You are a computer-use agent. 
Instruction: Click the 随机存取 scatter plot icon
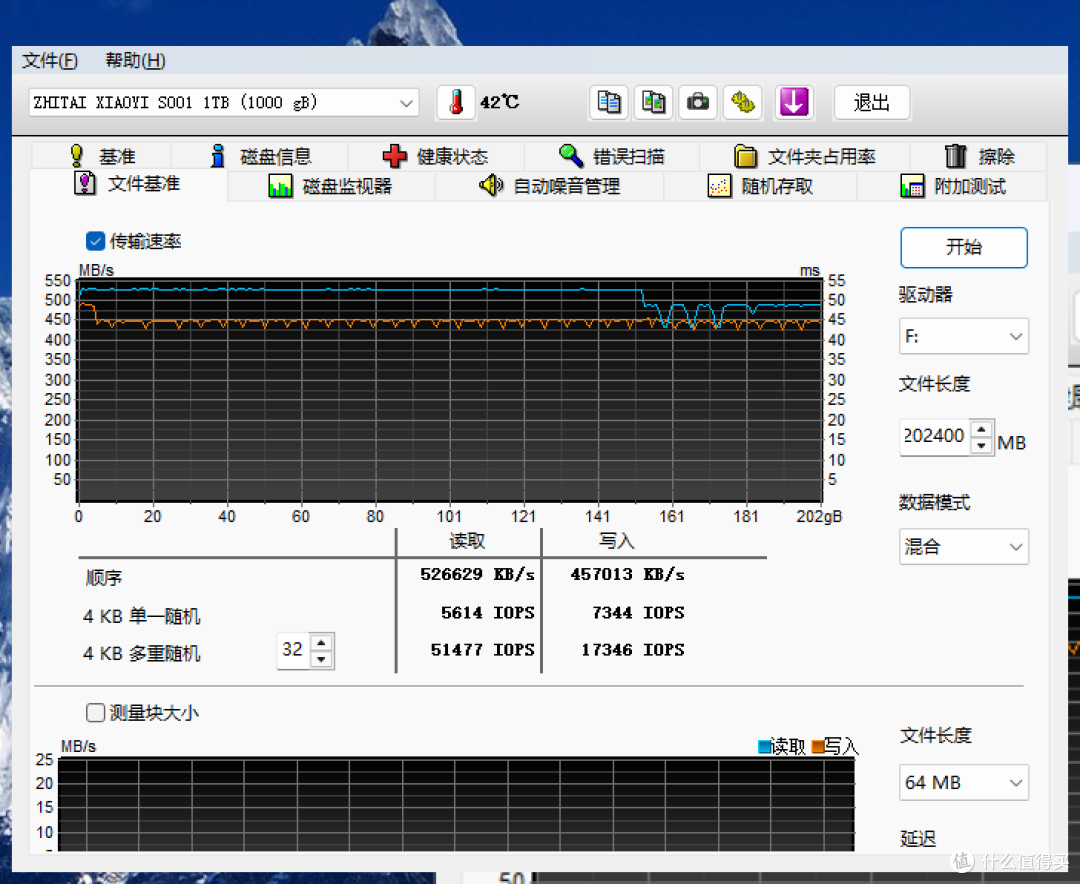pyautogui.click(x=719, y=186)
